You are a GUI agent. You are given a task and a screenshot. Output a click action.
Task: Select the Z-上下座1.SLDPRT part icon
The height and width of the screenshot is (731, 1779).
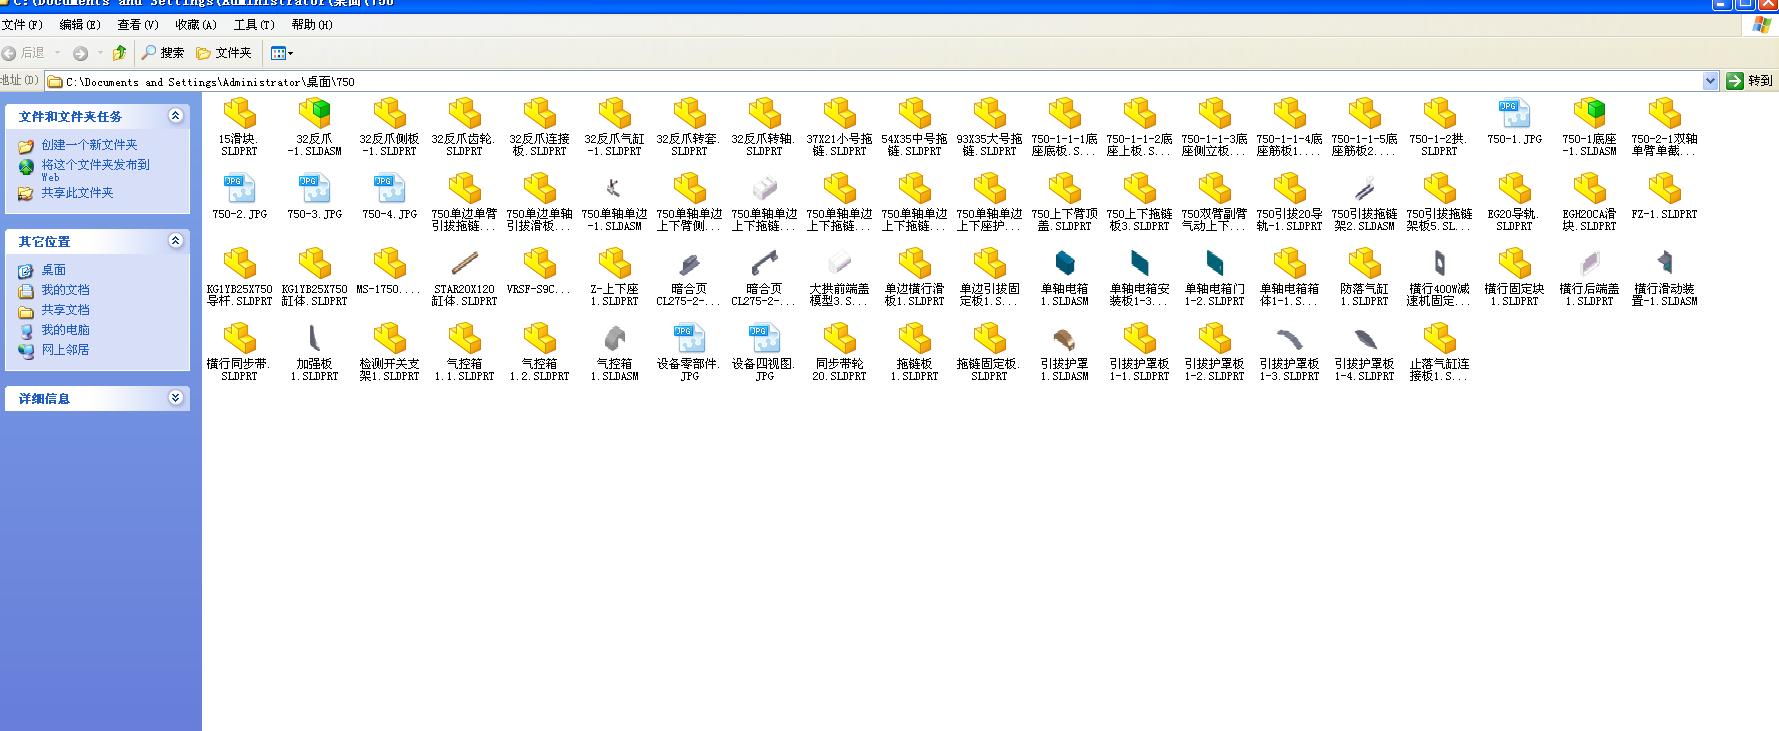coord(614,263)
